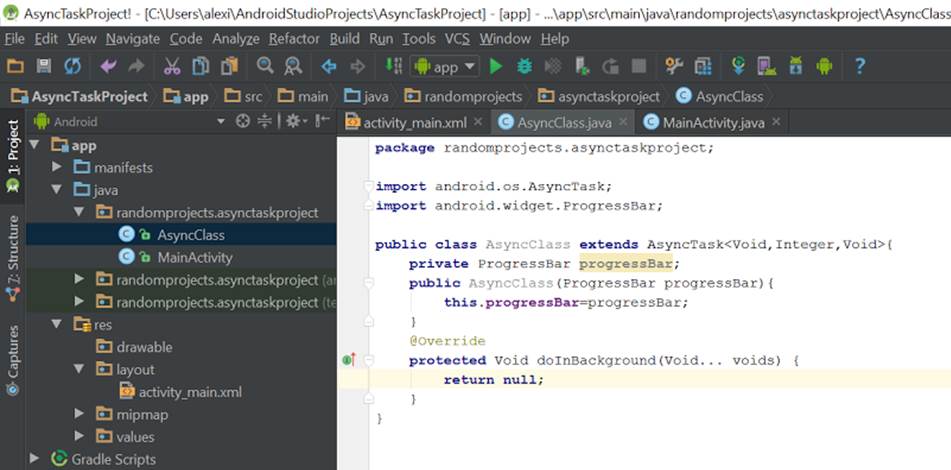Click the Paste clipboard icon
This screenshot has width=951, height=470.
pyautogui.click(x=229, y=66)
